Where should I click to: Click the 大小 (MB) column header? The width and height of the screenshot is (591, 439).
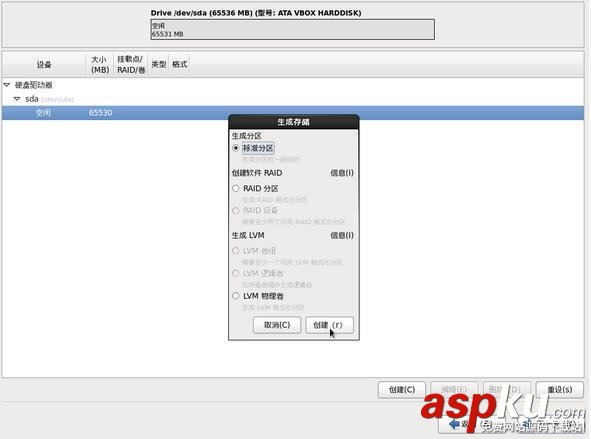(100, 64)
